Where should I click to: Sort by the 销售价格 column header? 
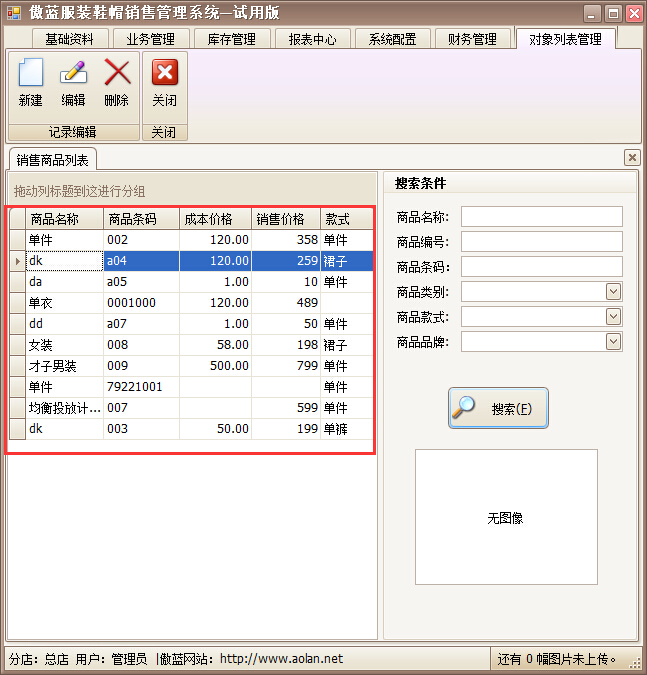(x=286, y=219)
